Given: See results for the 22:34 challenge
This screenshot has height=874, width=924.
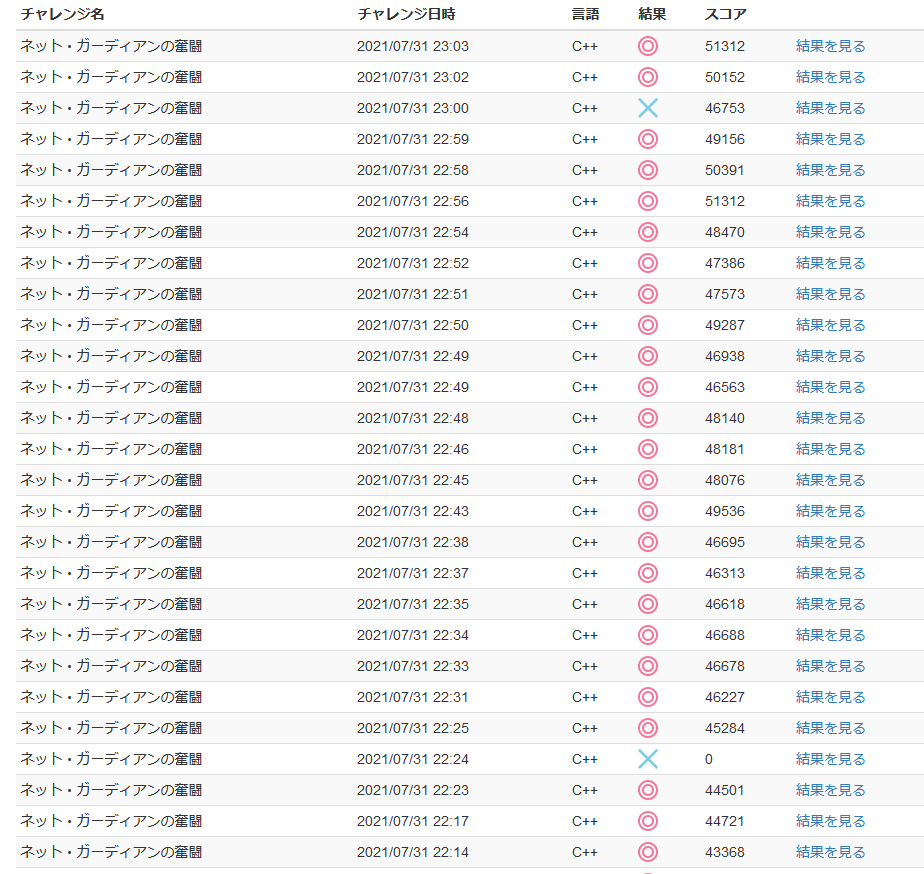Looking at the screenshot, I should tap(830, 635).
